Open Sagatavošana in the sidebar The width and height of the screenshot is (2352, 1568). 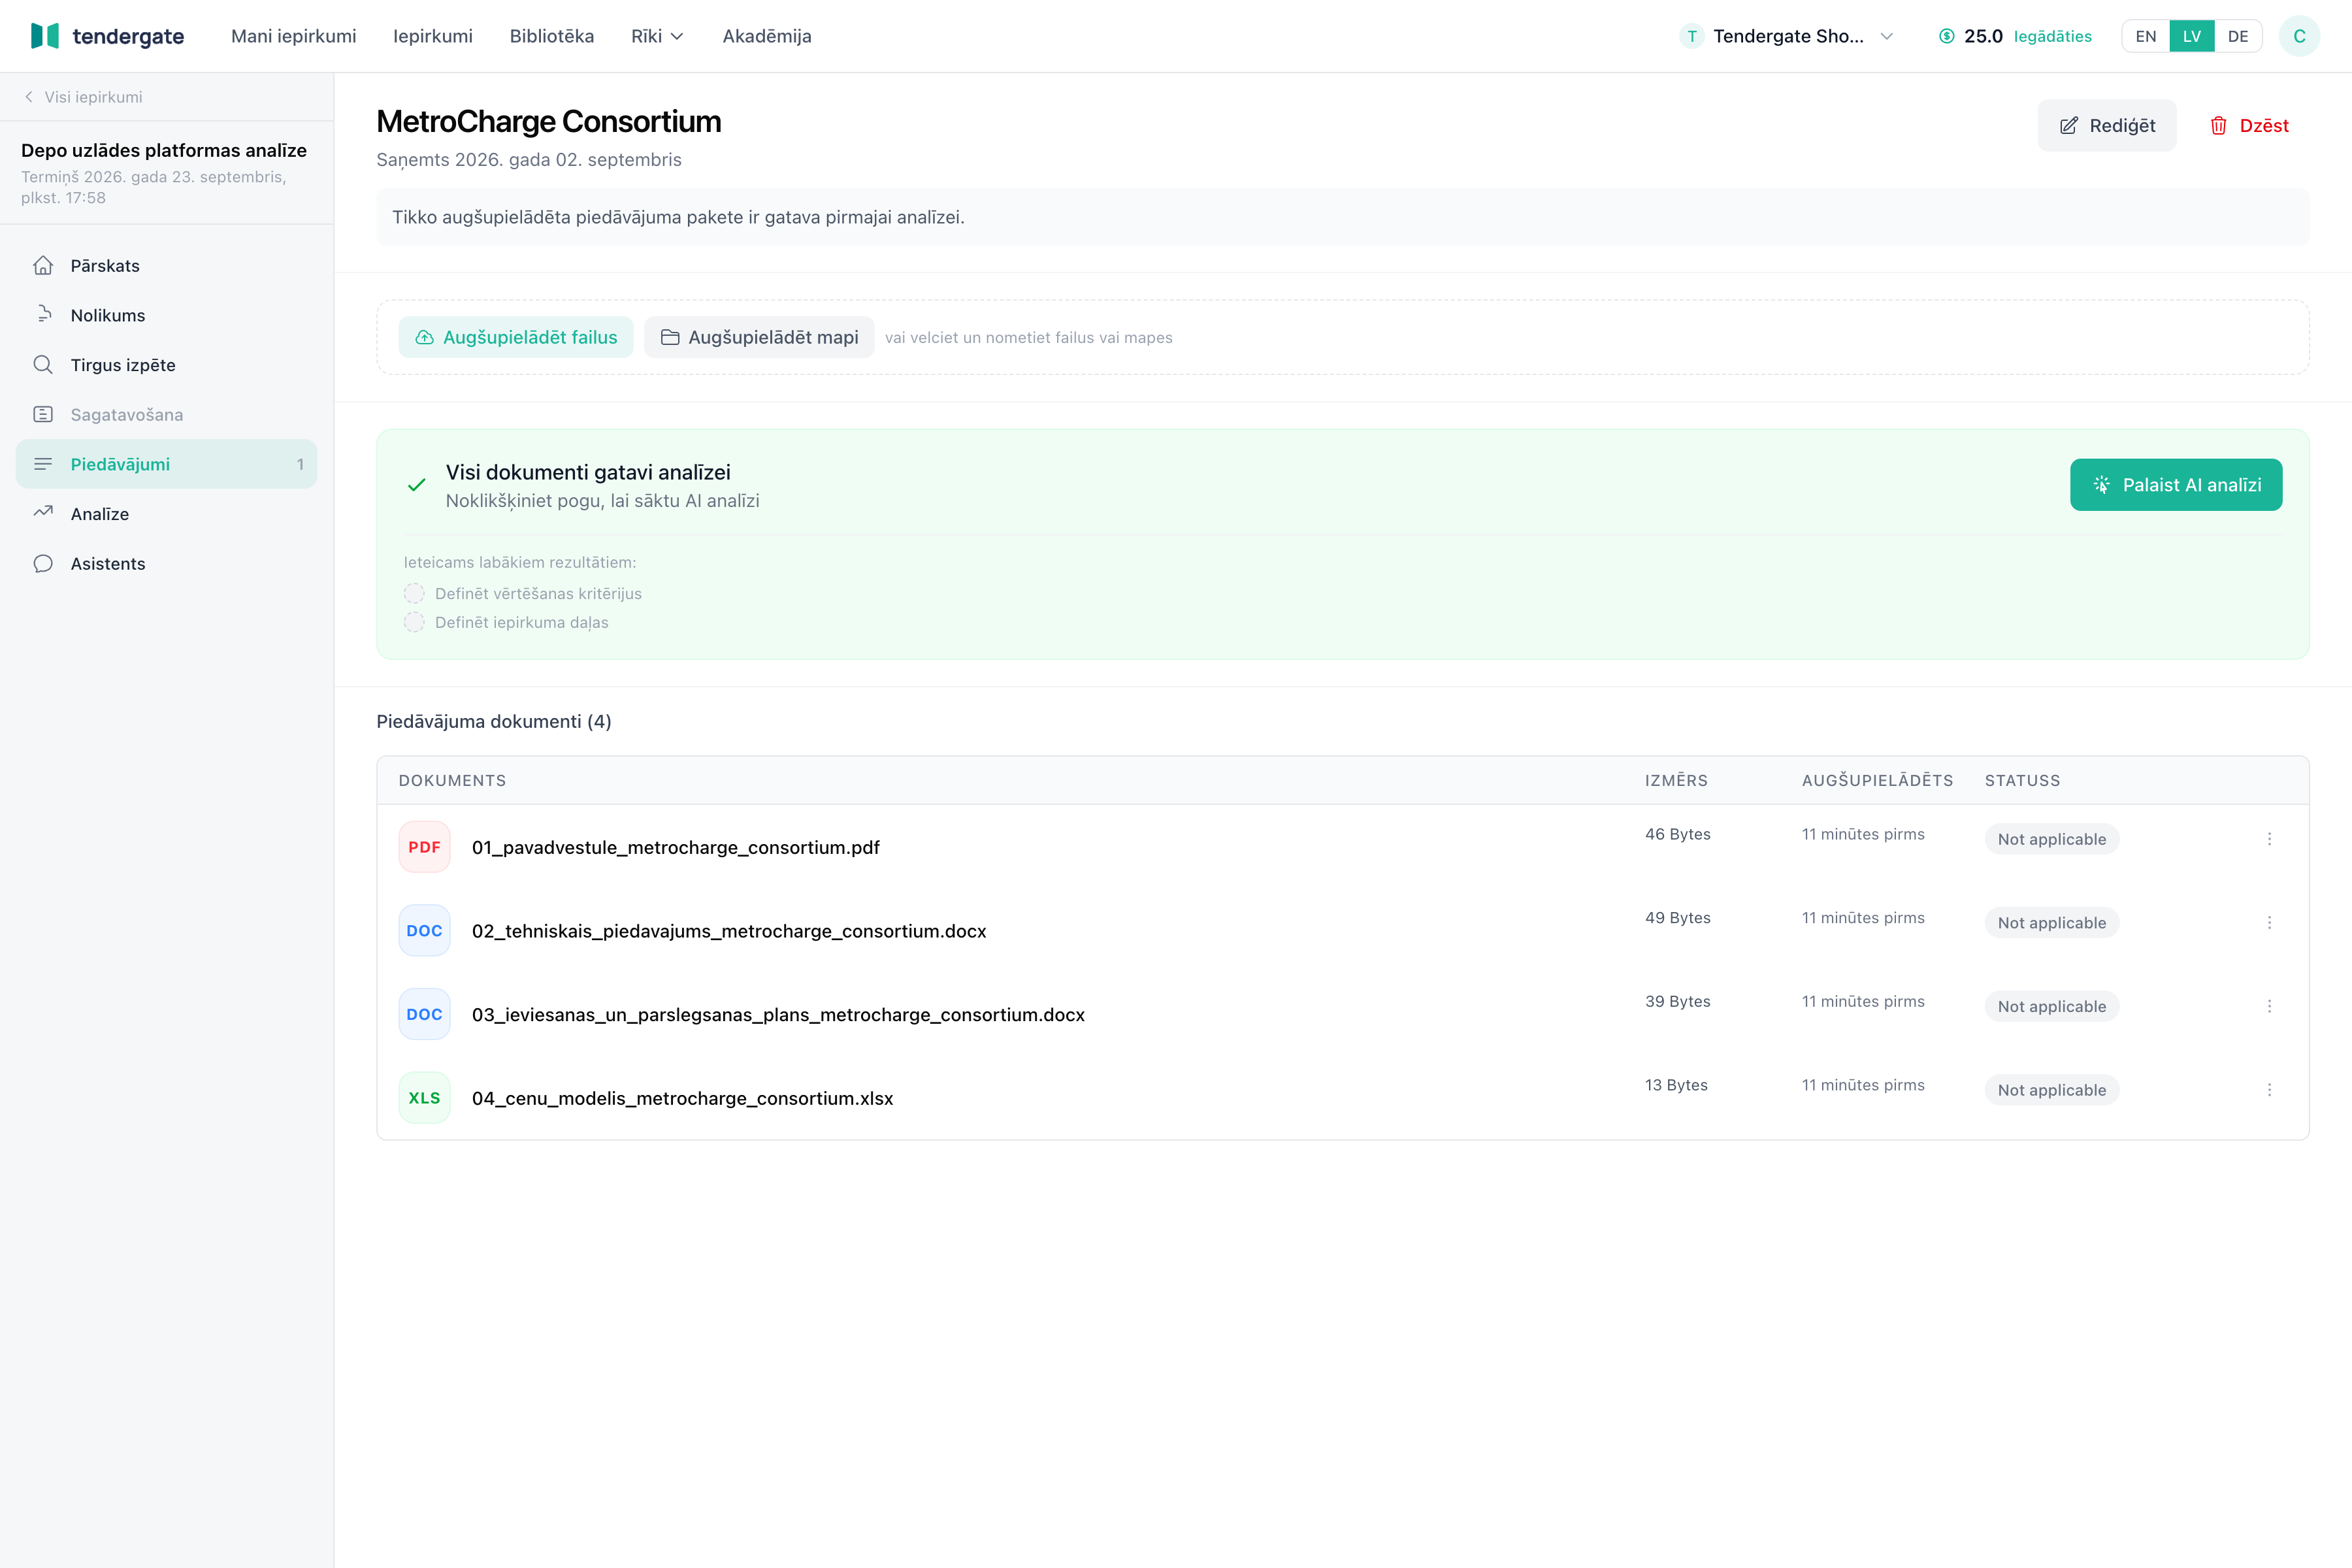tap(166, 414)
